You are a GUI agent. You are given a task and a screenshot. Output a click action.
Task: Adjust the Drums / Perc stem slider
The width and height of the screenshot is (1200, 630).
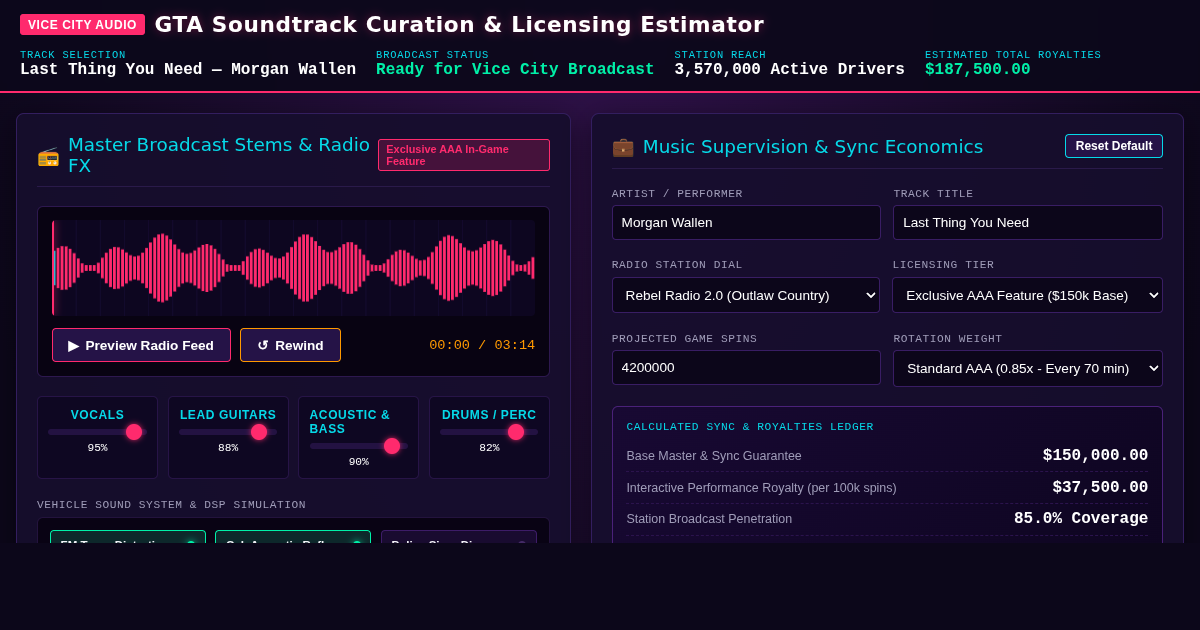pyautogui.click(x=489, y=432)
